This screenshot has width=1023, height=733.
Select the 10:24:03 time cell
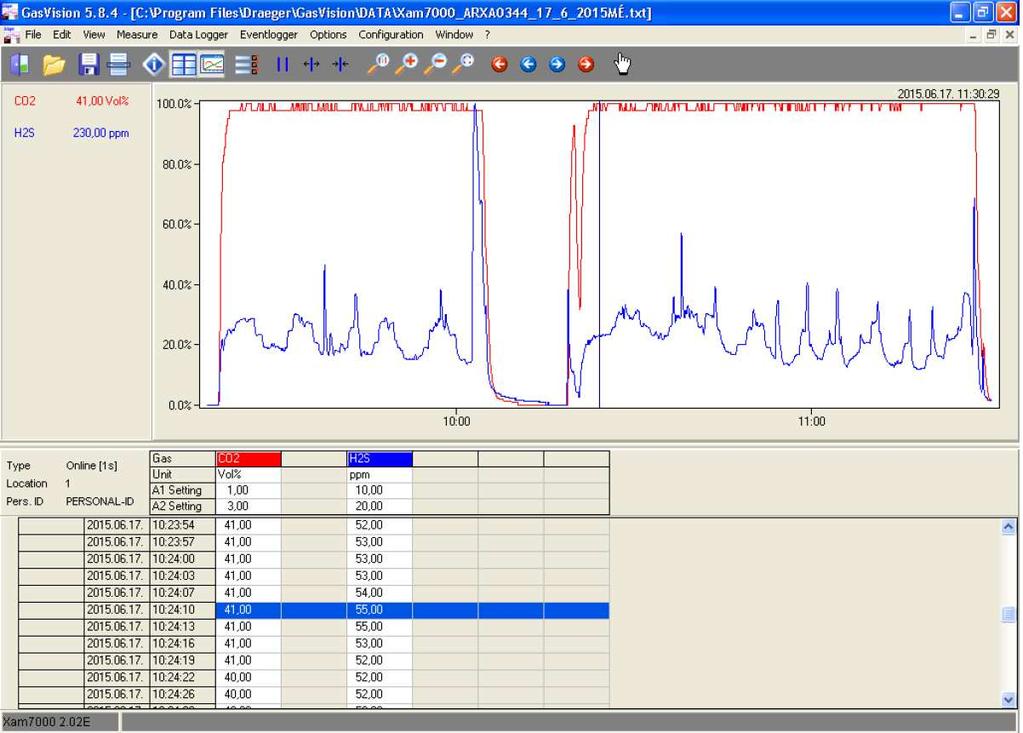click(x=183, y=576)
